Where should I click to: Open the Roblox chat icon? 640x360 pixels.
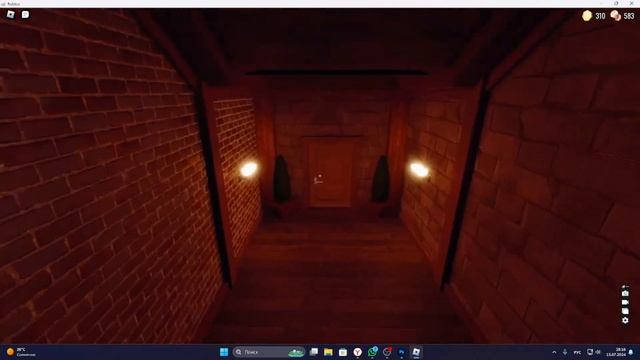[25, 15]
